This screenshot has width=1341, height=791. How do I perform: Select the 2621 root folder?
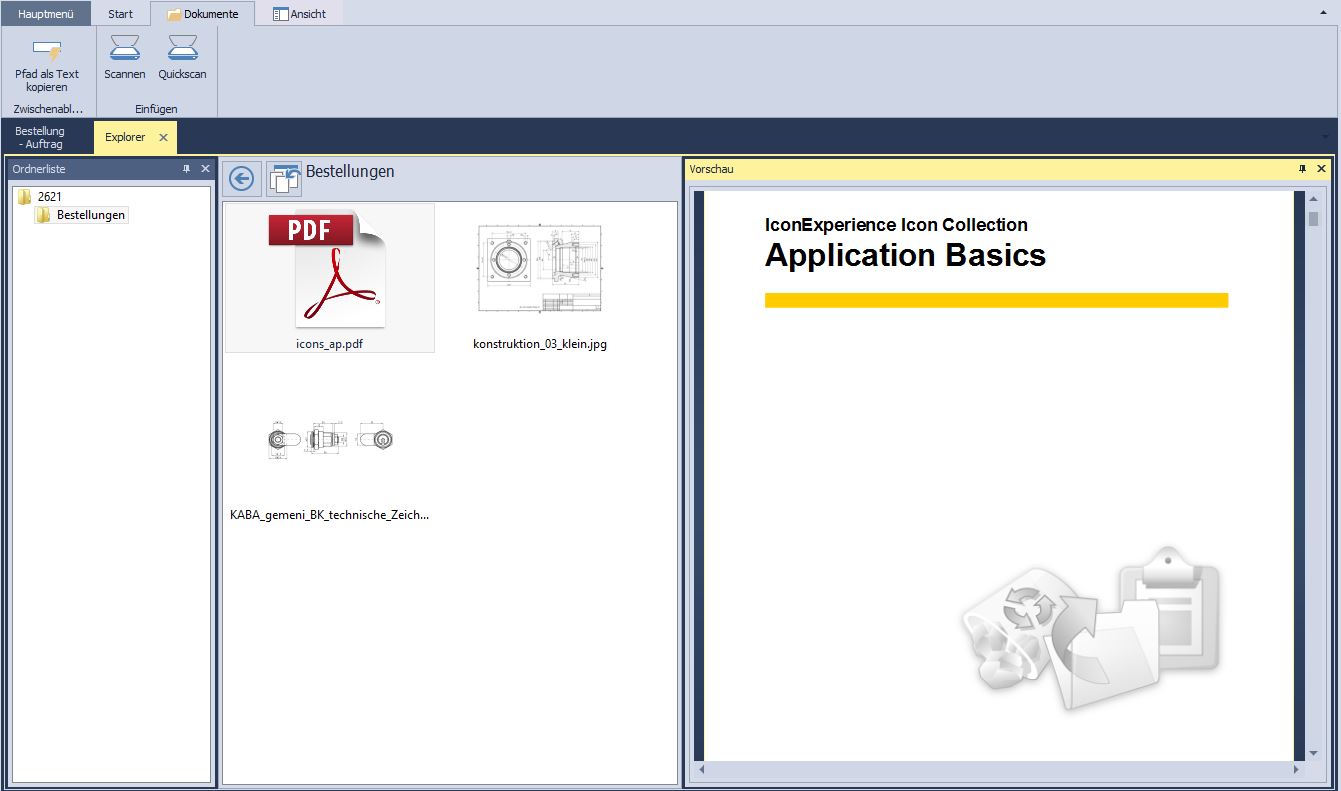point(49,197)
